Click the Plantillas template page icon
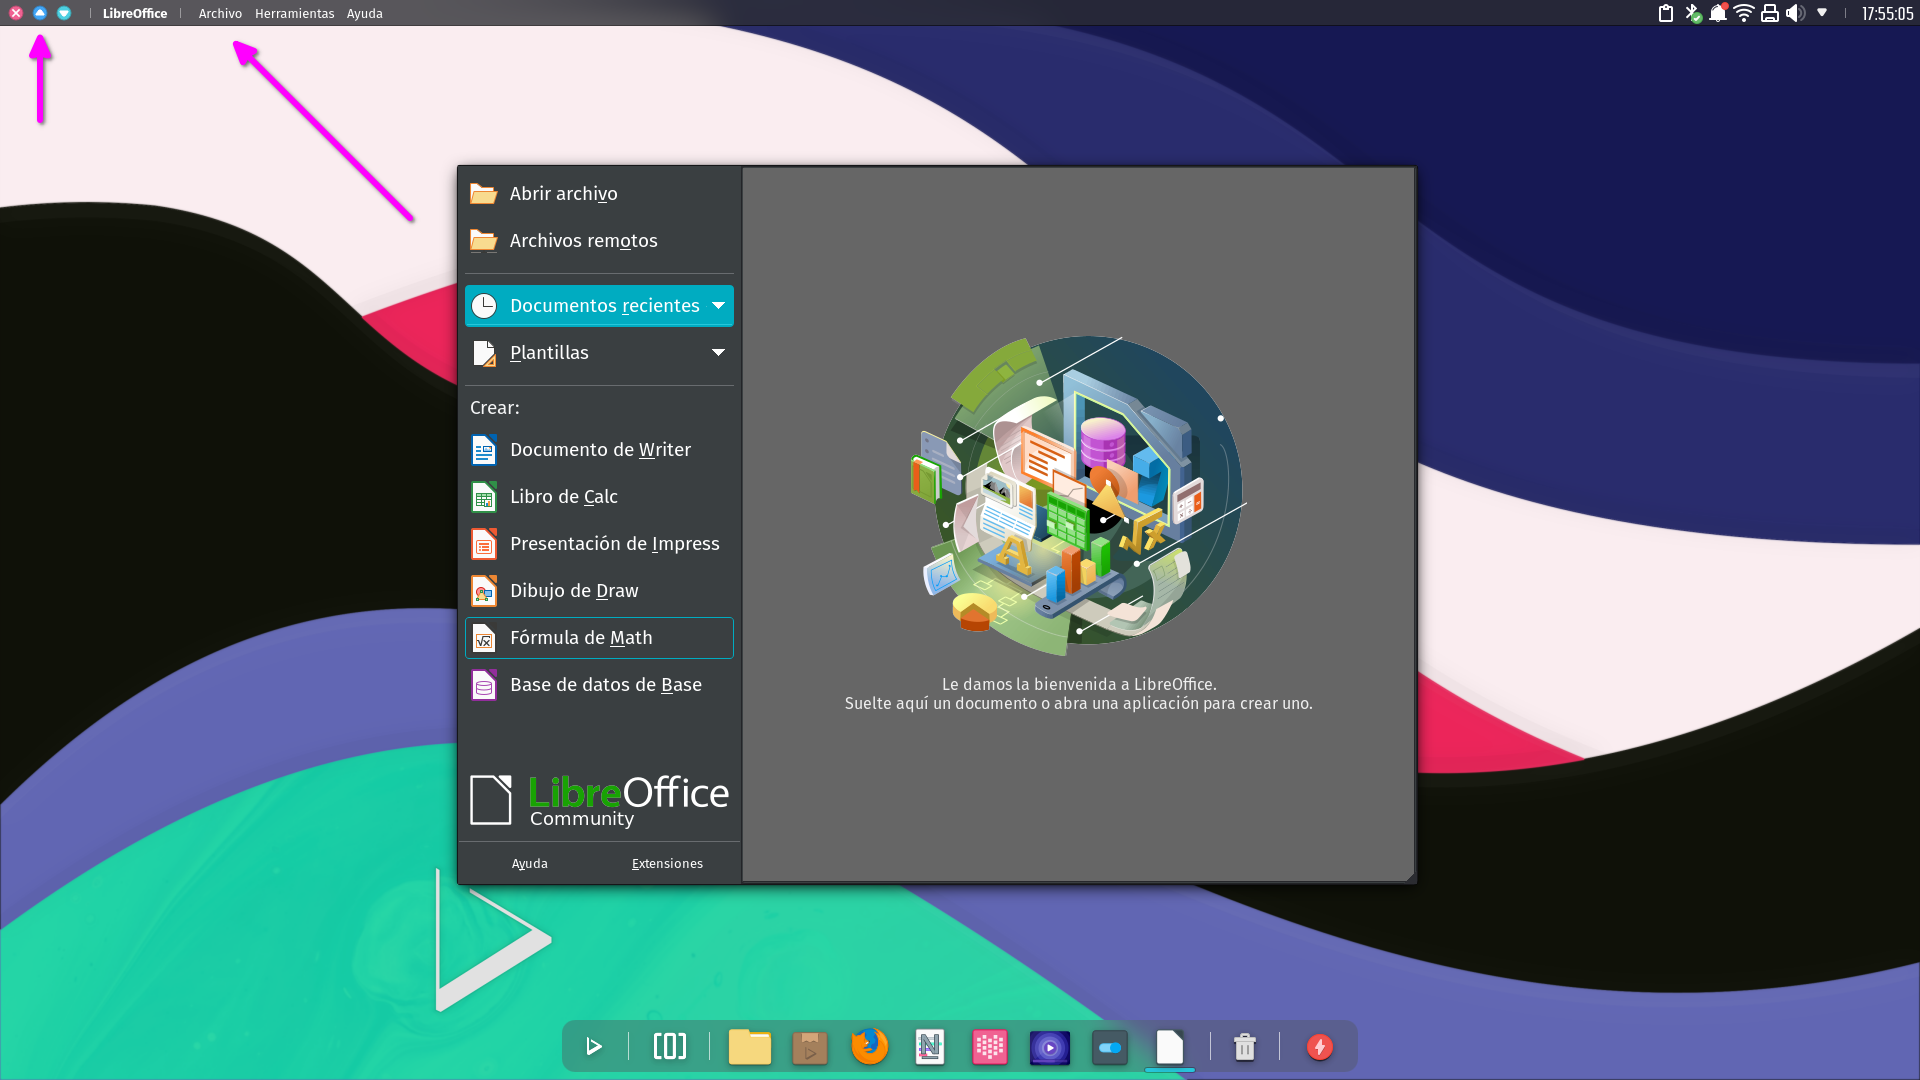 coord(484,353)
